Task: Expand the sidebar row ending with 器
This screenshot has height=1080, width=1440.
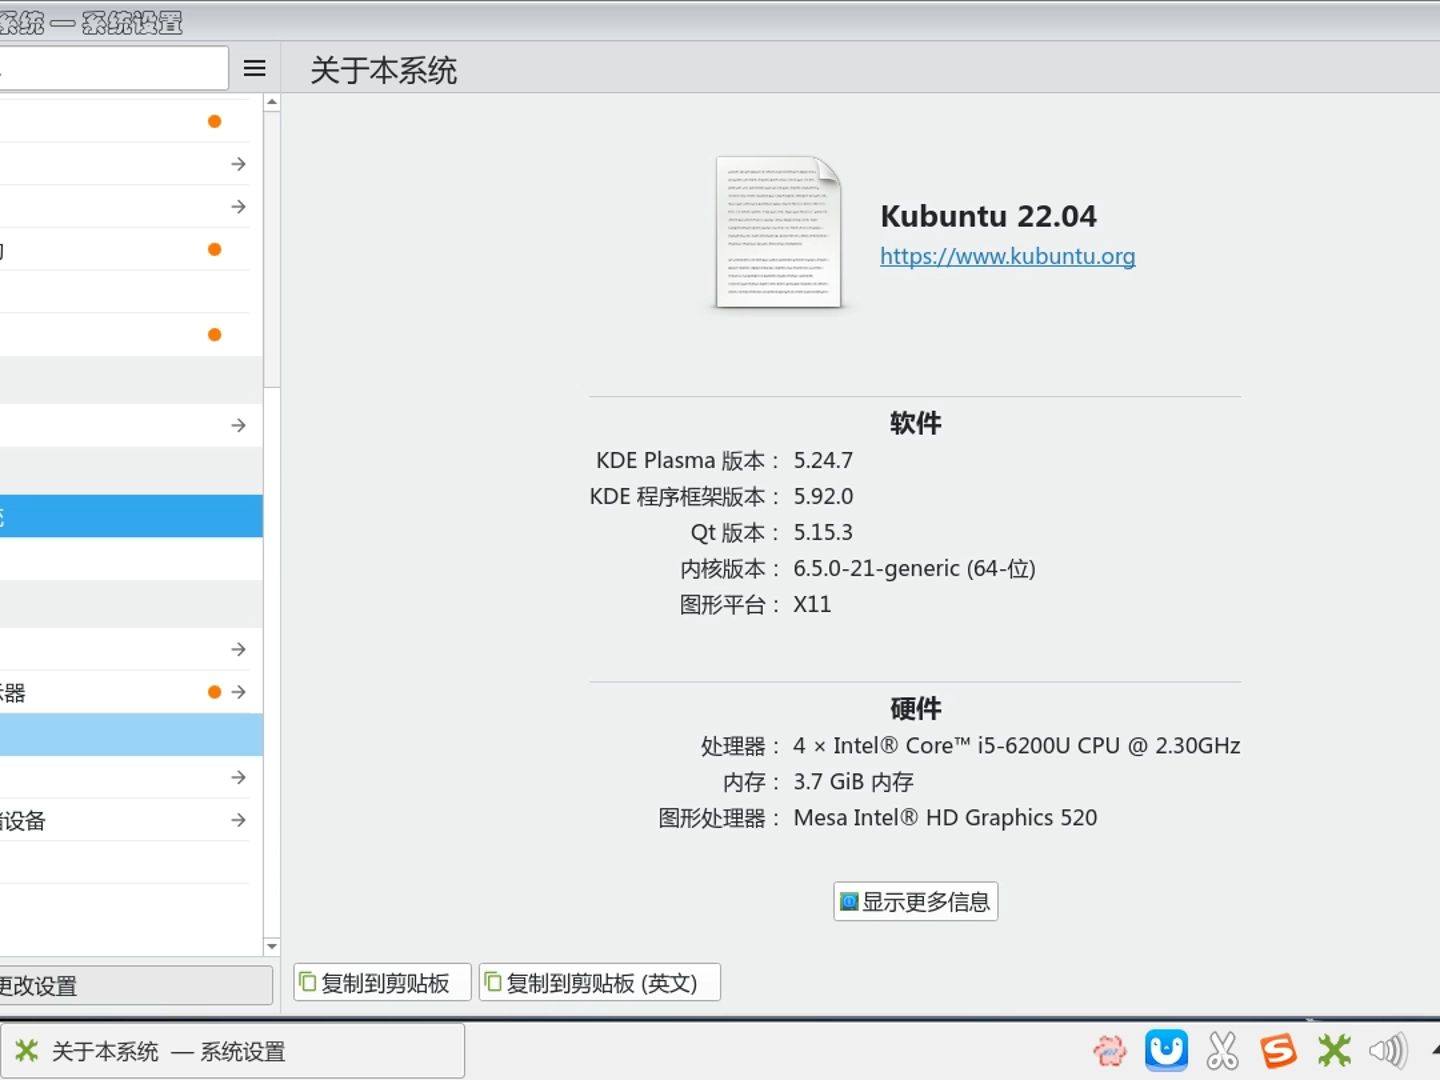Action: pyautogui.click(x=238, y=692)
